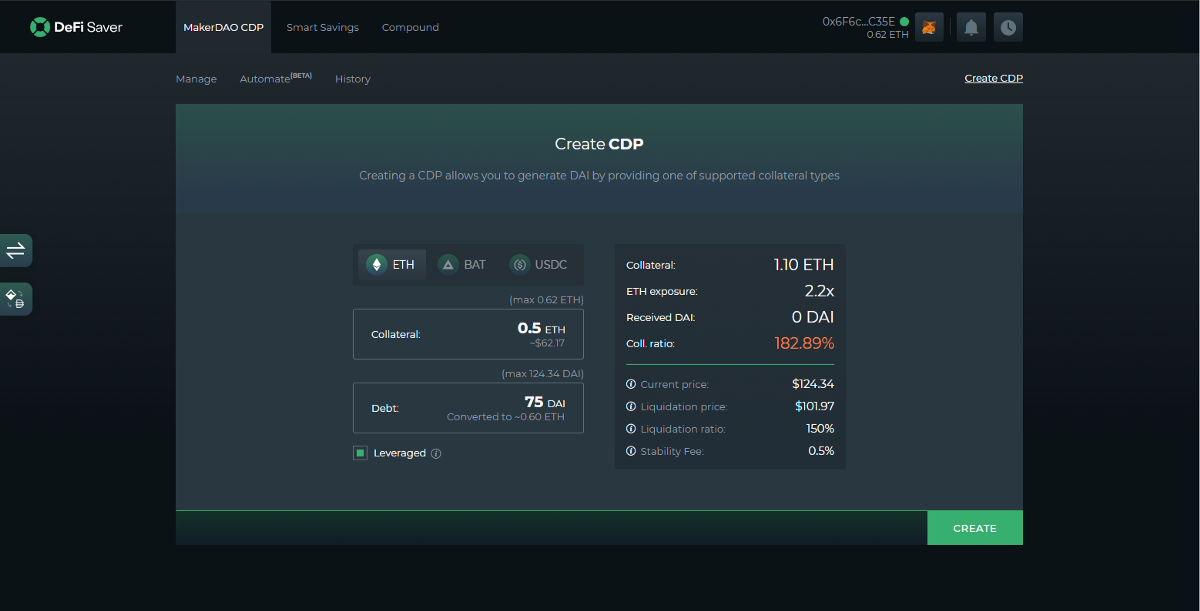Click the 2.2x ETH exposure value
The height and width of the screenshot is (611, 1200).
tap(819, 291)
